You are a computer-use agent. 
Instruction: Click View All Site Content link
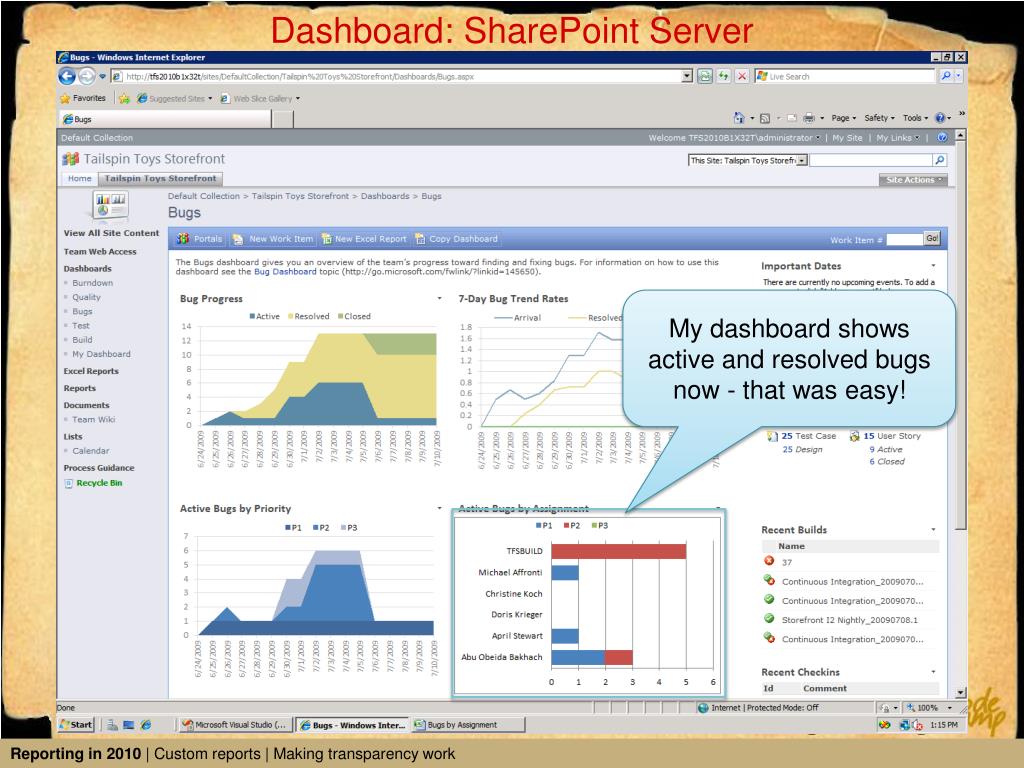coord(111,233)
